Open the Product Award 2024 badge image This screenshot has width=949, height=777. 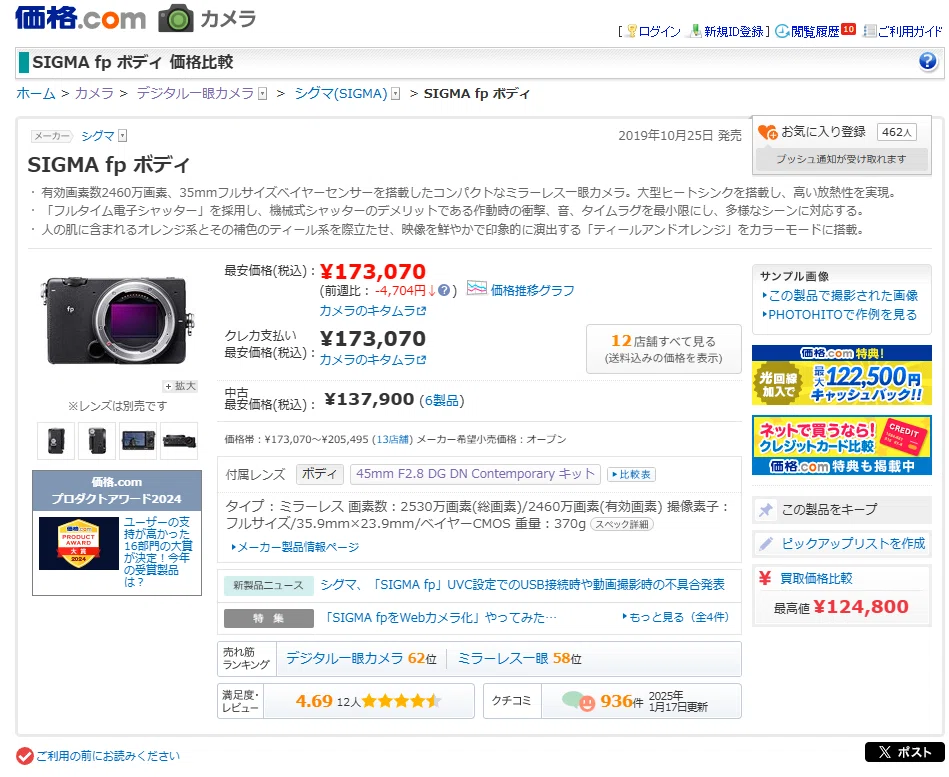click(79, 543)
